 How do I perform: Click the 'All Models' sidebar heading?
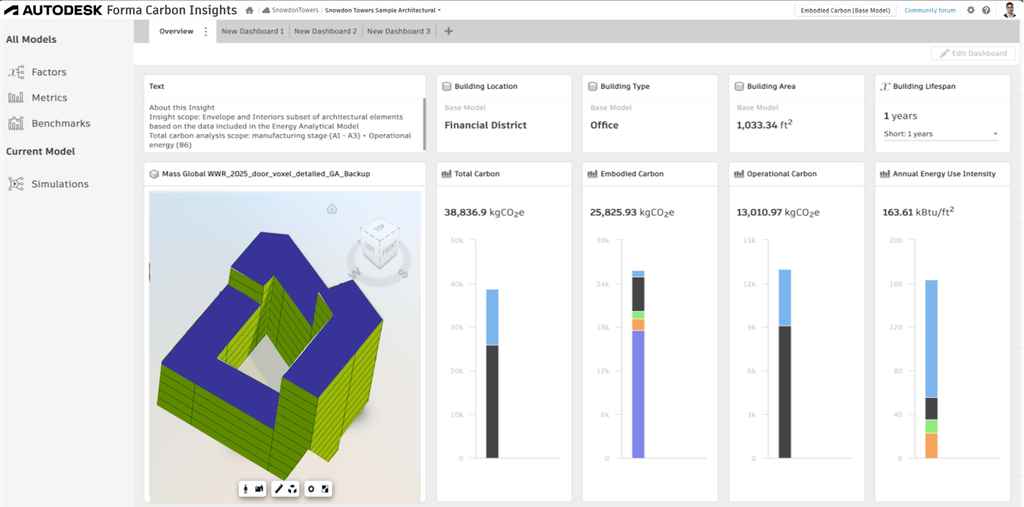(31, 39)
